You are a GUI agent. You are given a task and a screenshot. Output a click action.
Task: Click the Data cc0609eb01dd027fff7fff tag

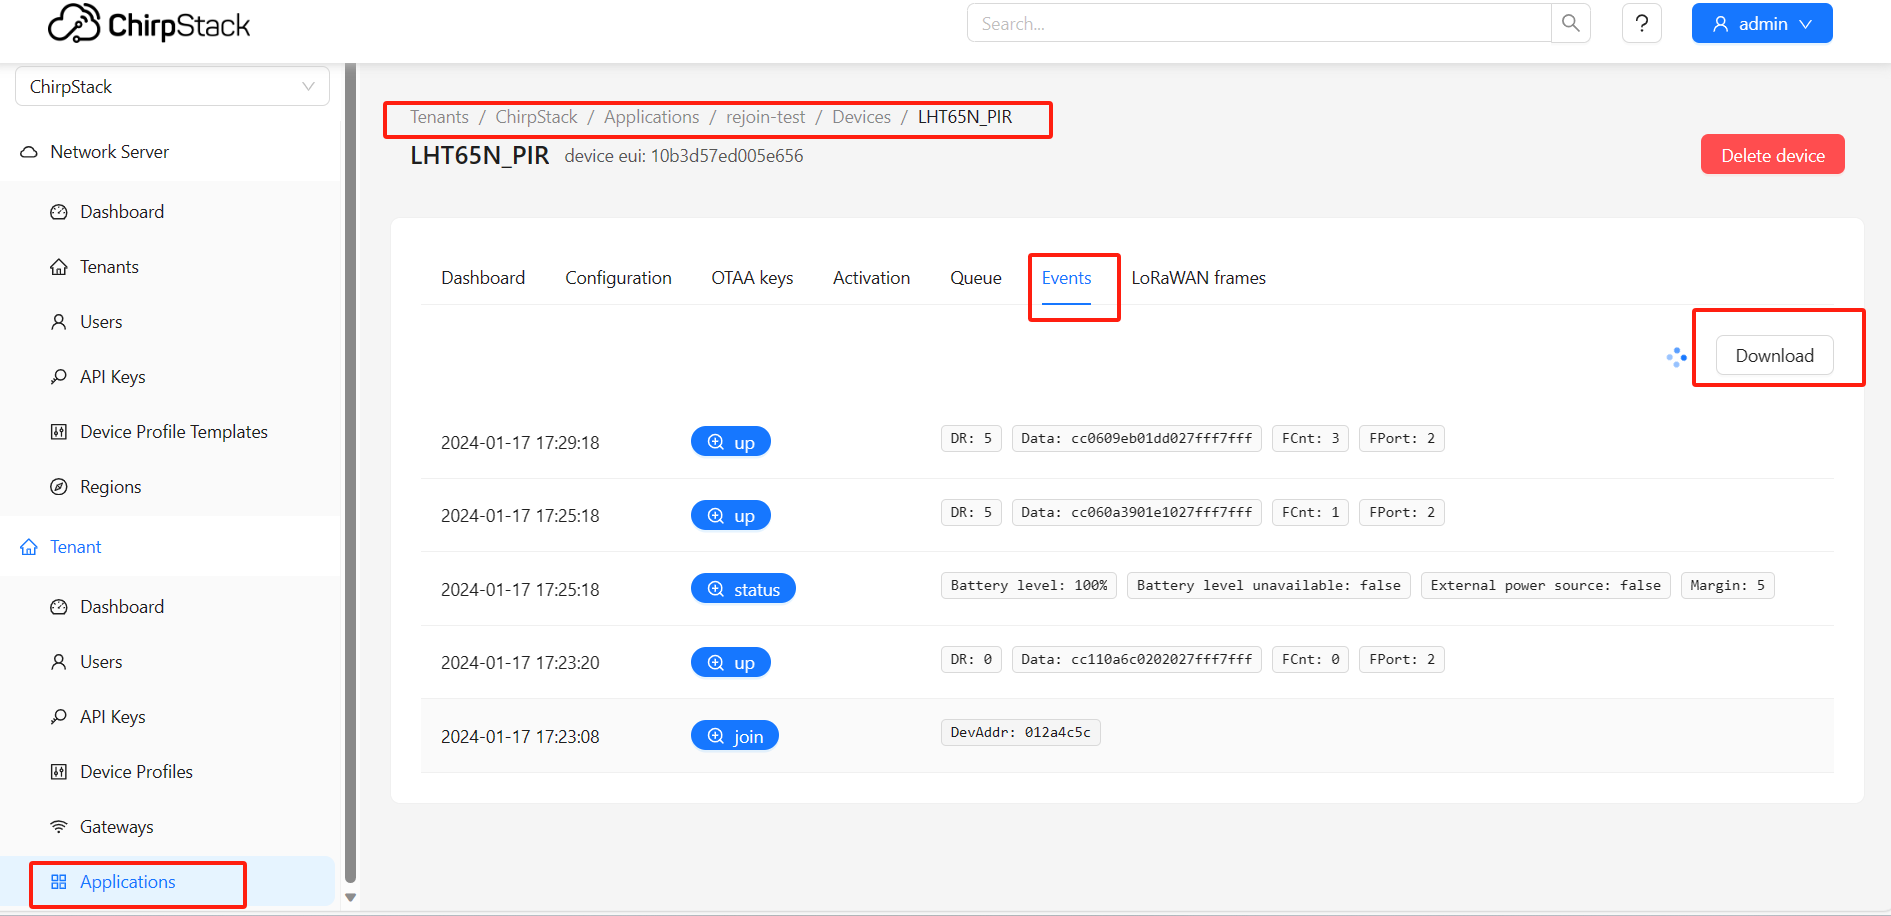pyautogui.click(x=1136, y=438)
